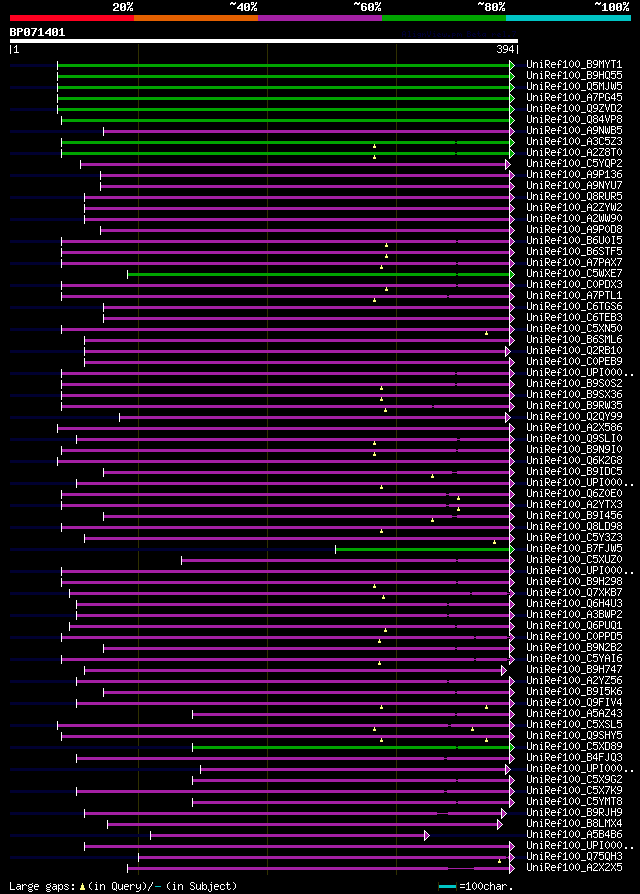Click the UniRef100_Q2RB10 label
640x894 pixels.
(574, 351)
